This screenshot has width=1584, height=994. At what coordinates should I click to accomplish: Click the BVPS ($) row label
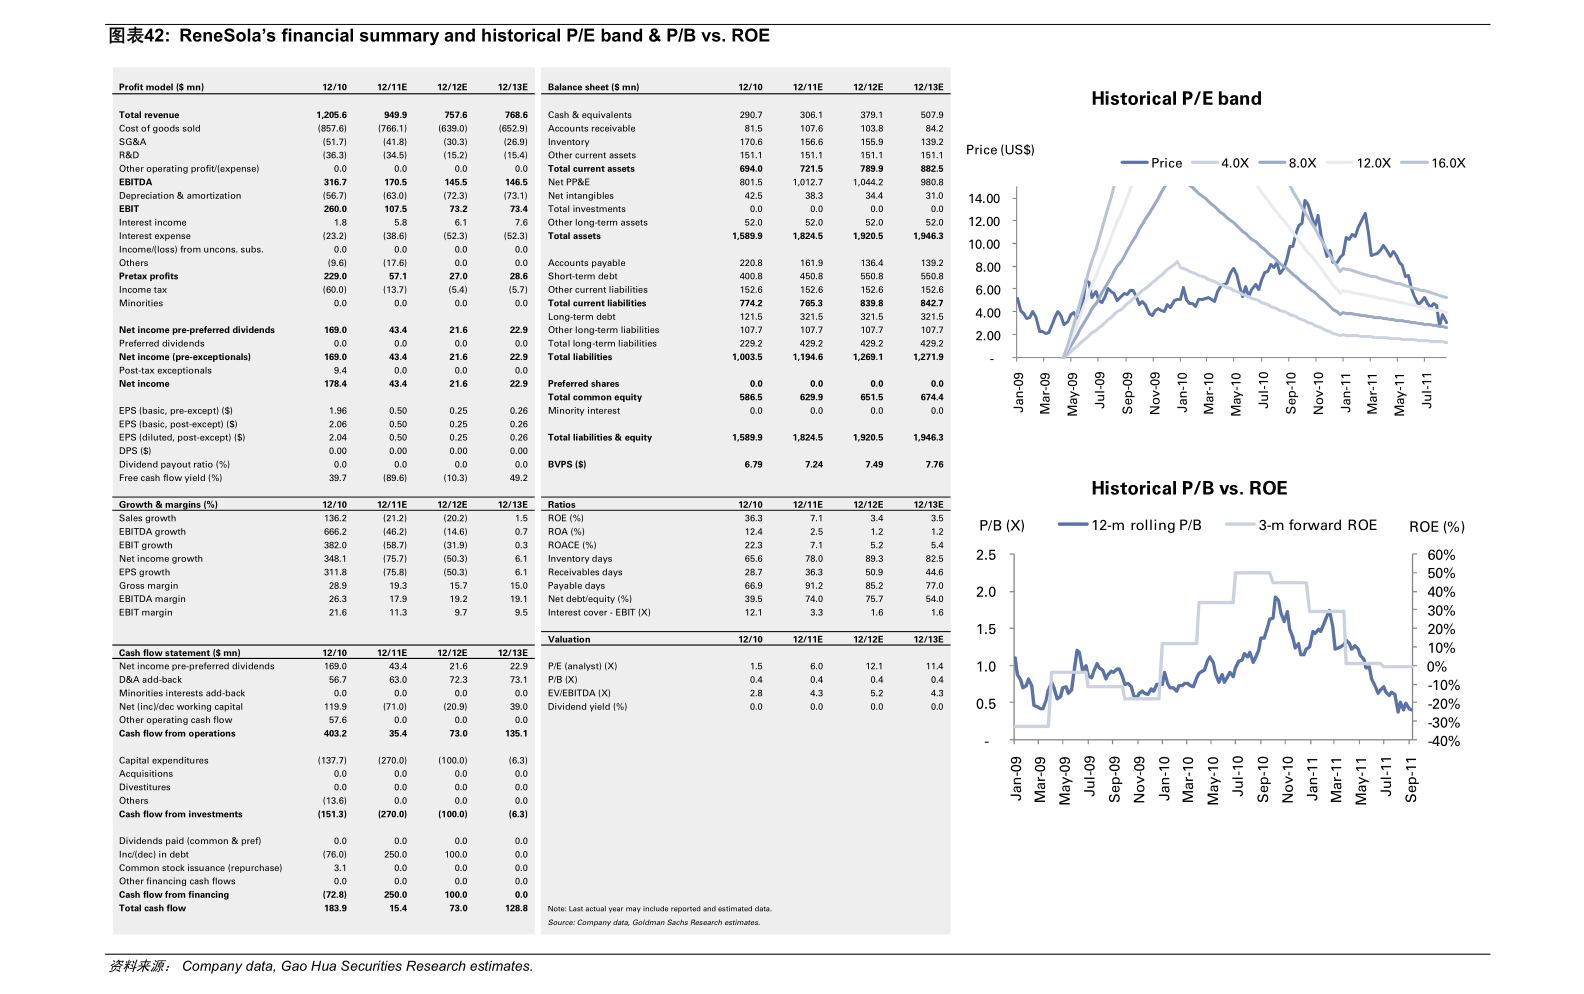567,465
